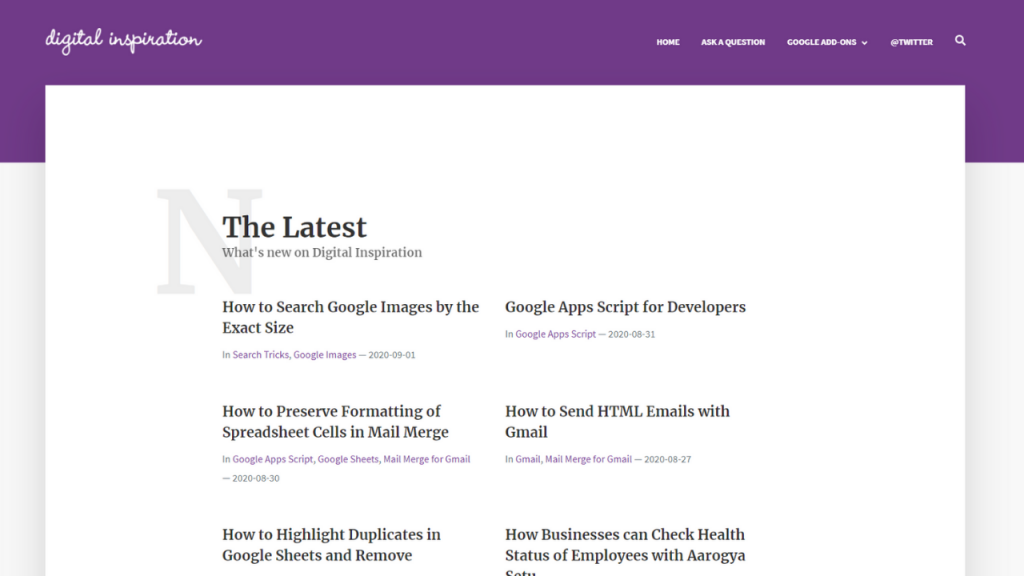Click The Latest section heading
The image size is (1024, 576).
[294, 227]
